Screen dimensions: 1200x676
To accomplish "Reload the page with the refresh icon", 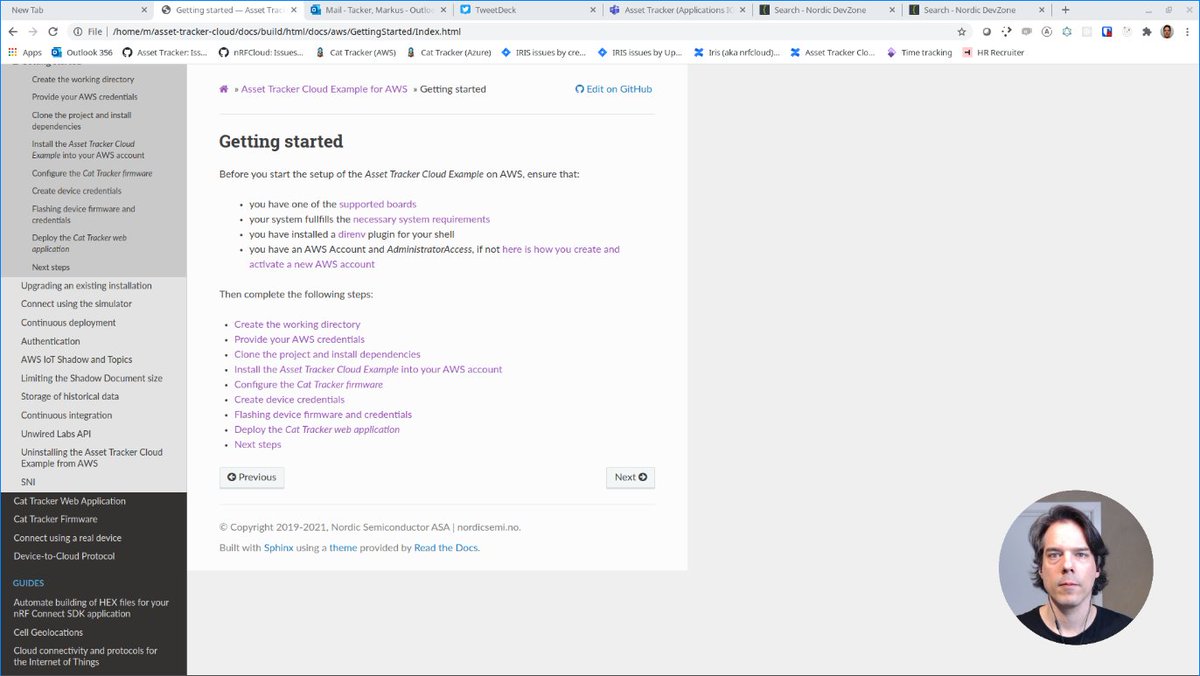I will tap(53, 31).
